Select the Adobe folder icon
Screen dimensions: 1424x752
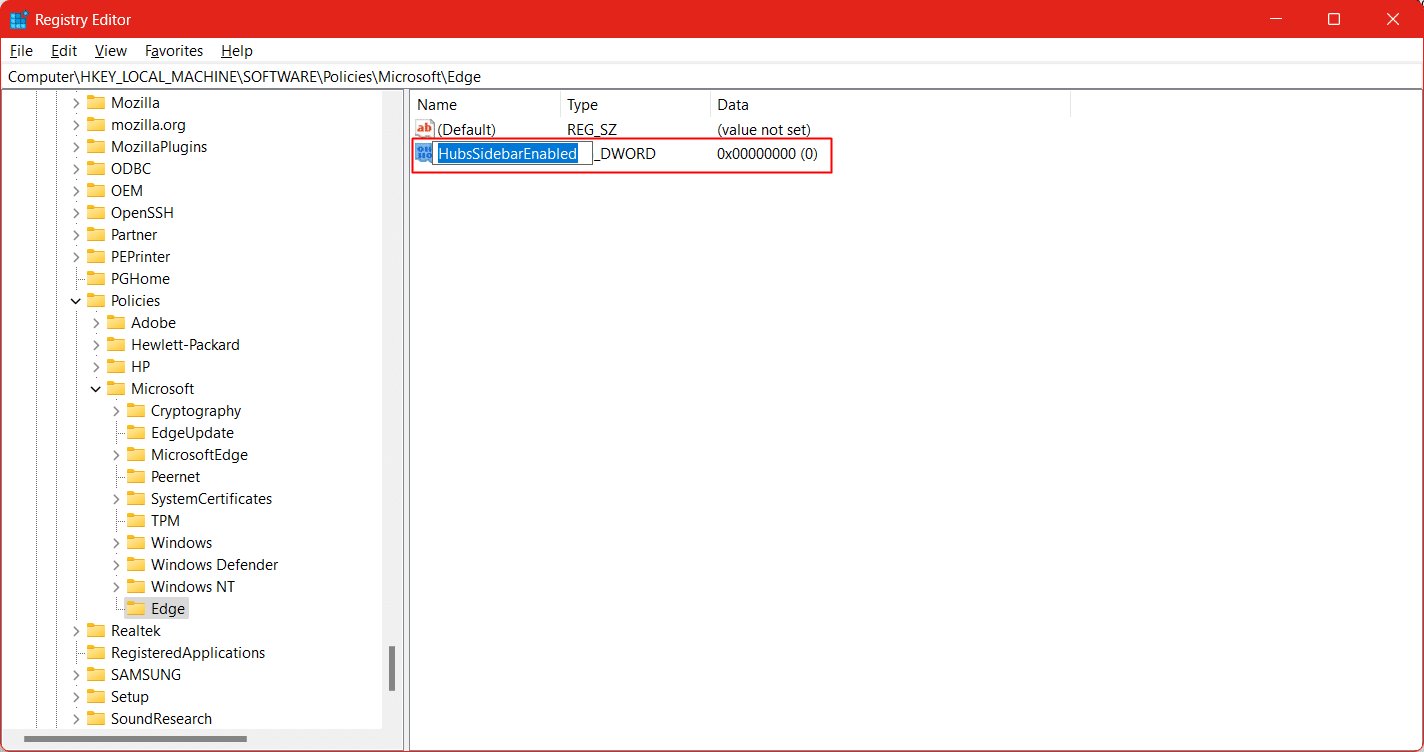click(116, 323)
